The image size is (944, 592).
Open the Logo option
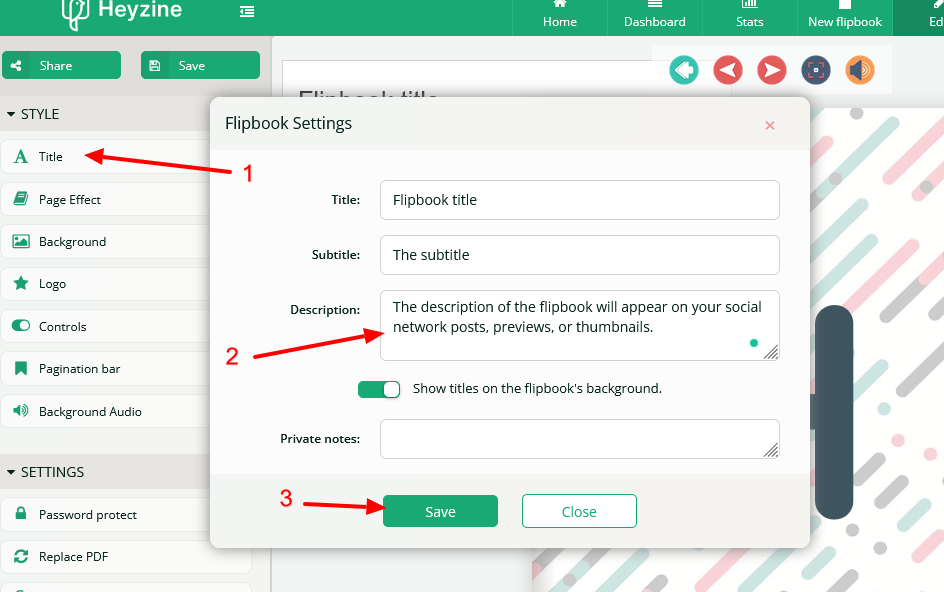(x=105, y=284)
